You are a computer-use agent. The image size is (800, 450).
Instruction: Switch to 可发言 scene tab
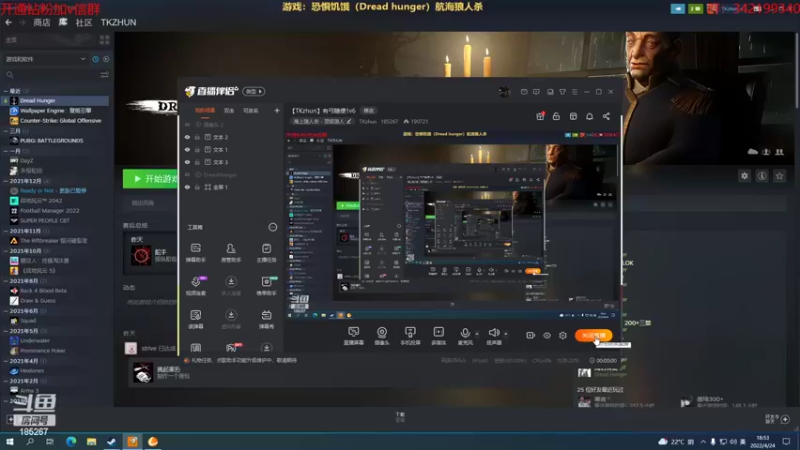coord(251,111)
